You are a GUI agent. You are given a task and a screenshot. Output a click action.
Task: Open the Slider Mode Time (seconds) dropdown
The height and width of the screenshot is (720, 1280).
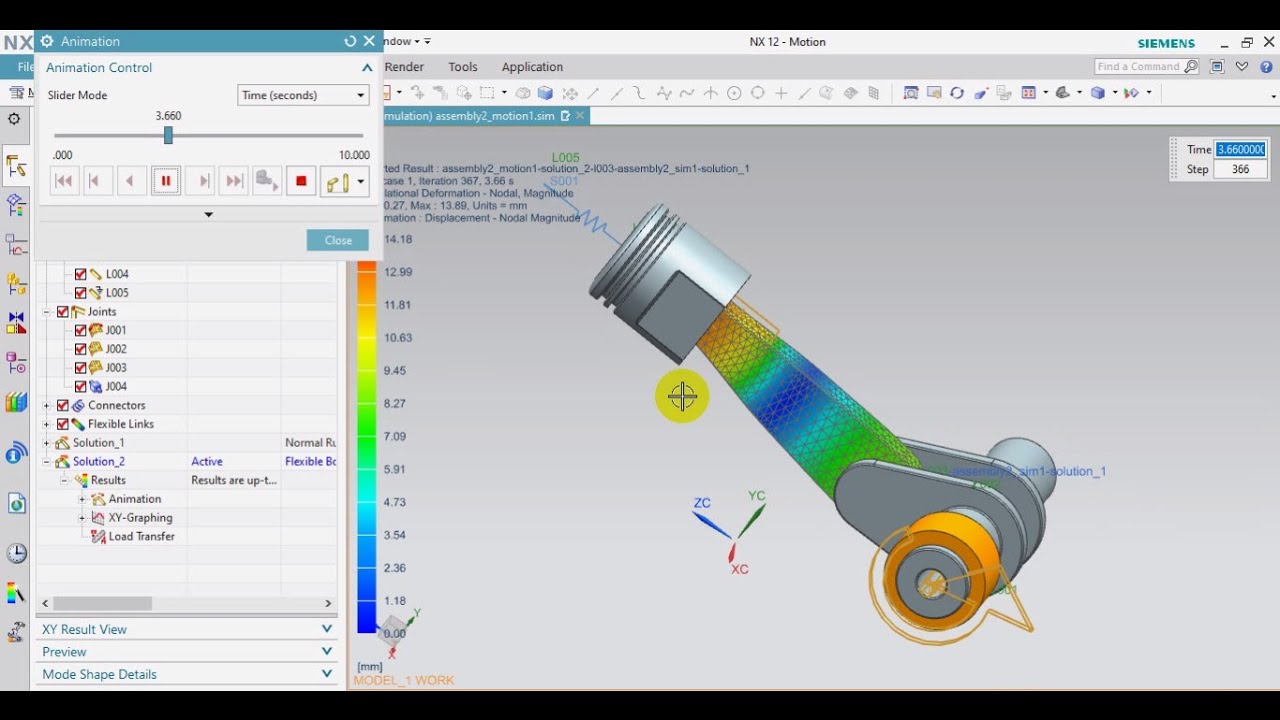303,95
